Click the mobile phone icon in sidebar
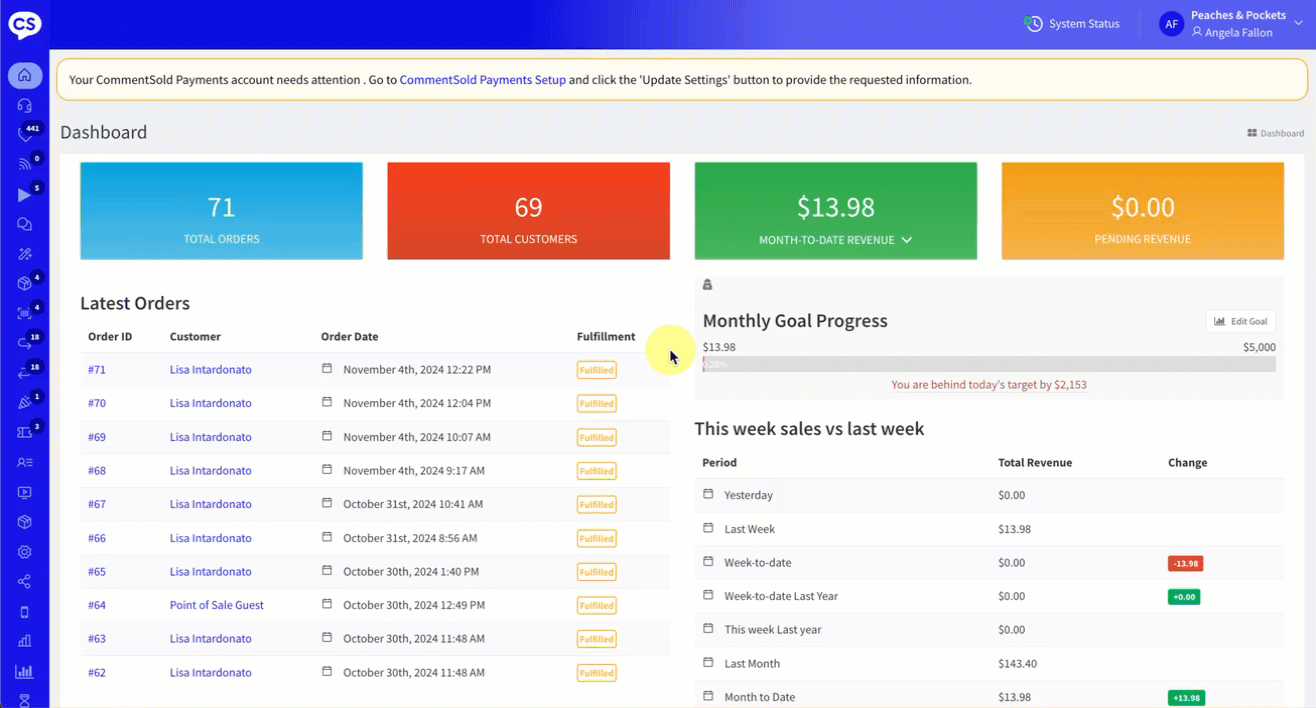This screenshot has width=1316, height=708. [x=25, y=612]
